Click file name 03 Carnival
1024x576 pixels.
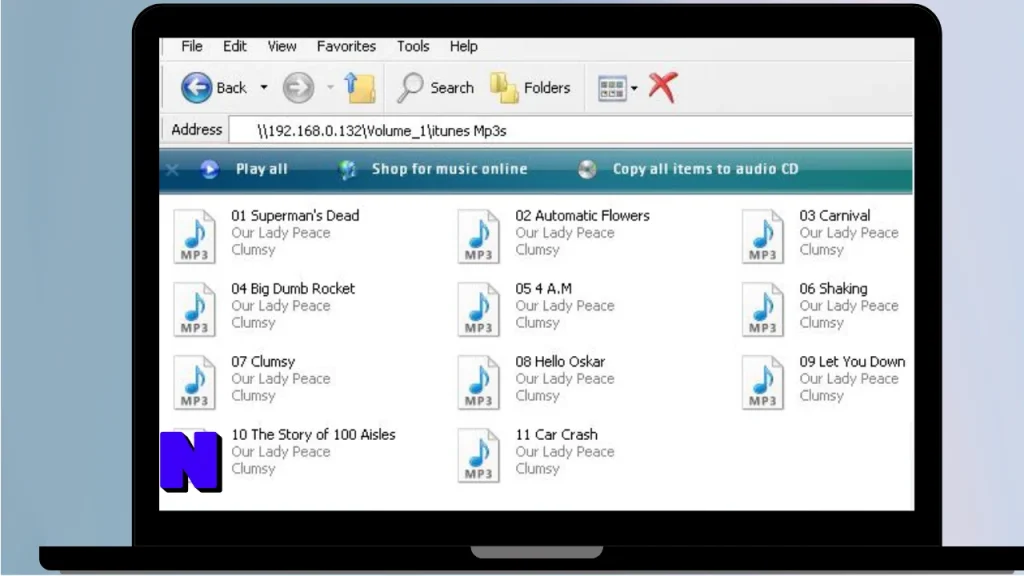(835, 216)
